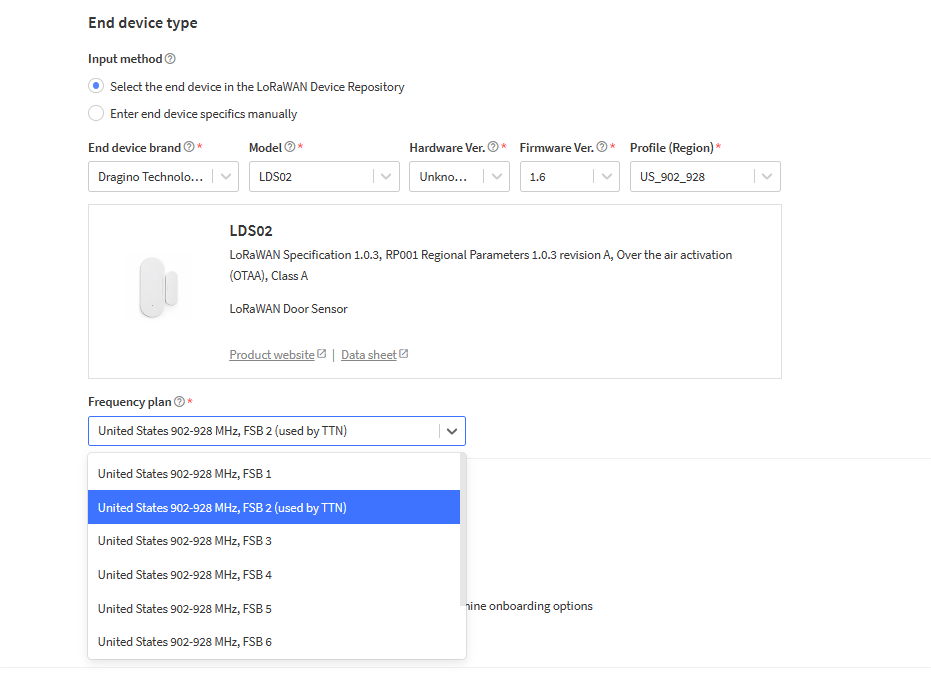Open the End device brand dropdown

coord(163,176)
